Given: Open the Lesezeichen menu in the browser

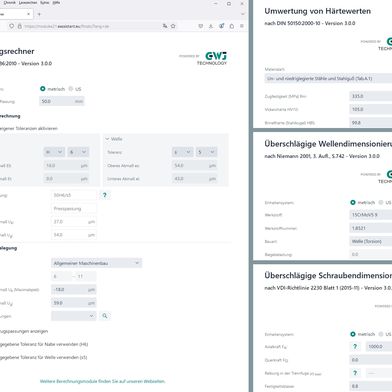Looking at the screenshot, I should pyautogui.click(x=28, y=3).
